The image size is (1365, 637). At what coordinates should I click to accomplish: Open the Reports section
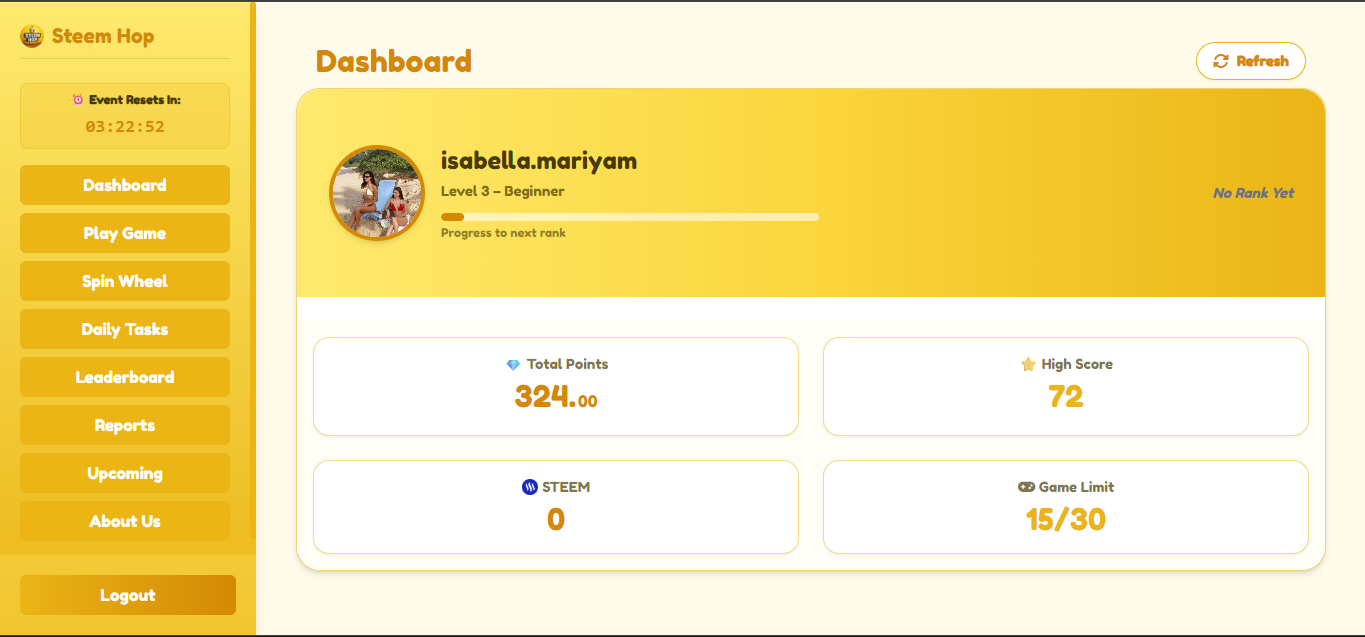click(125, 425)
